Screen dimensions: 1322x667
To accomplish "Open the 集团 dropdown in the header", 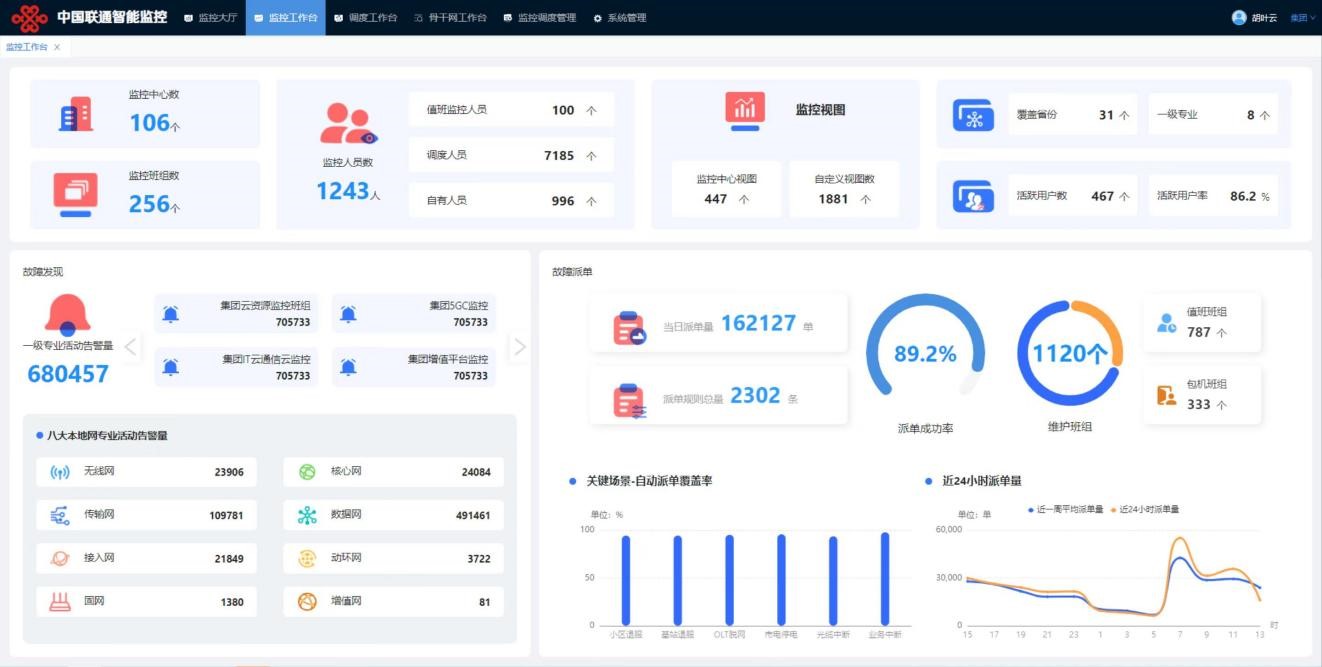I will pos(1302,18).
